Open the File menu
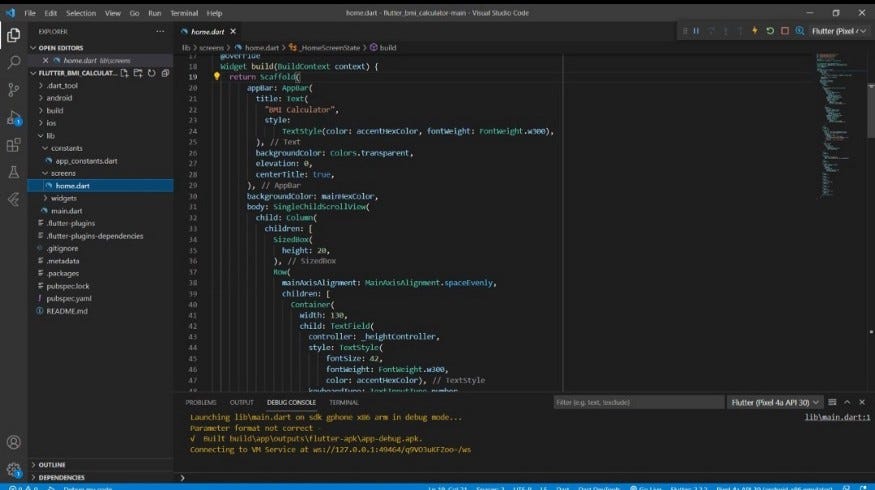The height and width of the screenshot is (490, 875). point(30,13)
